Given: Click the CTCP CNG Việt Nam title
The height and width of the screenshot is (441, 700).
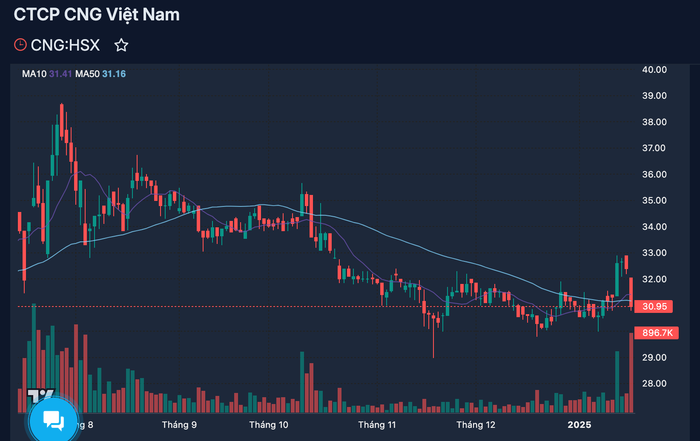Looking at the screenshot, I should 96,15.
